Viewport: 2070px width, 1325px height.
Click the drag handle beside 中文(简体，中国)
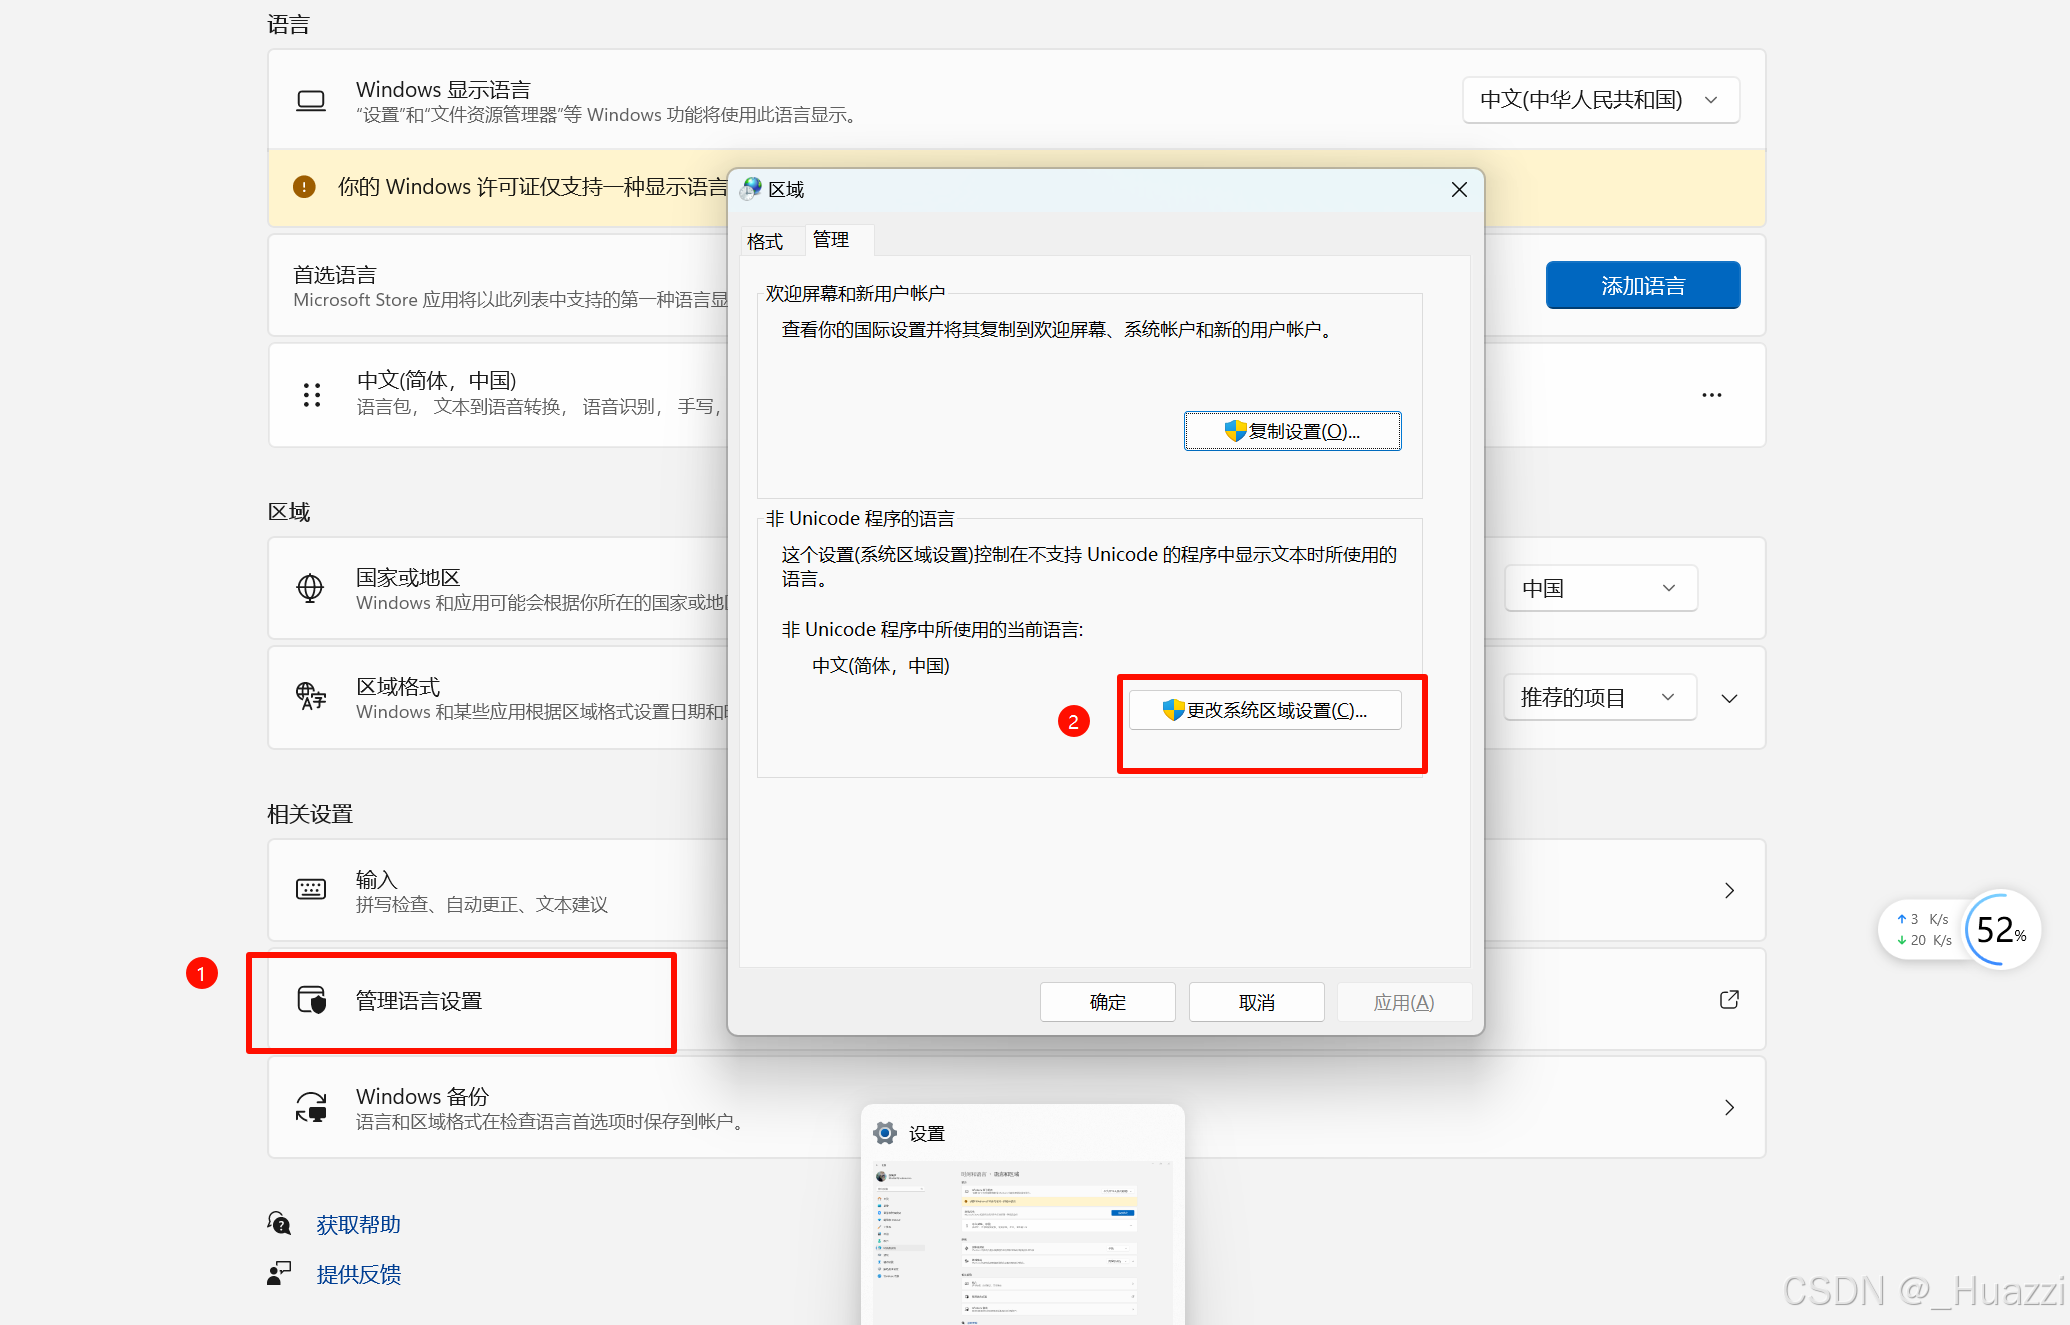tap(312, 395)
